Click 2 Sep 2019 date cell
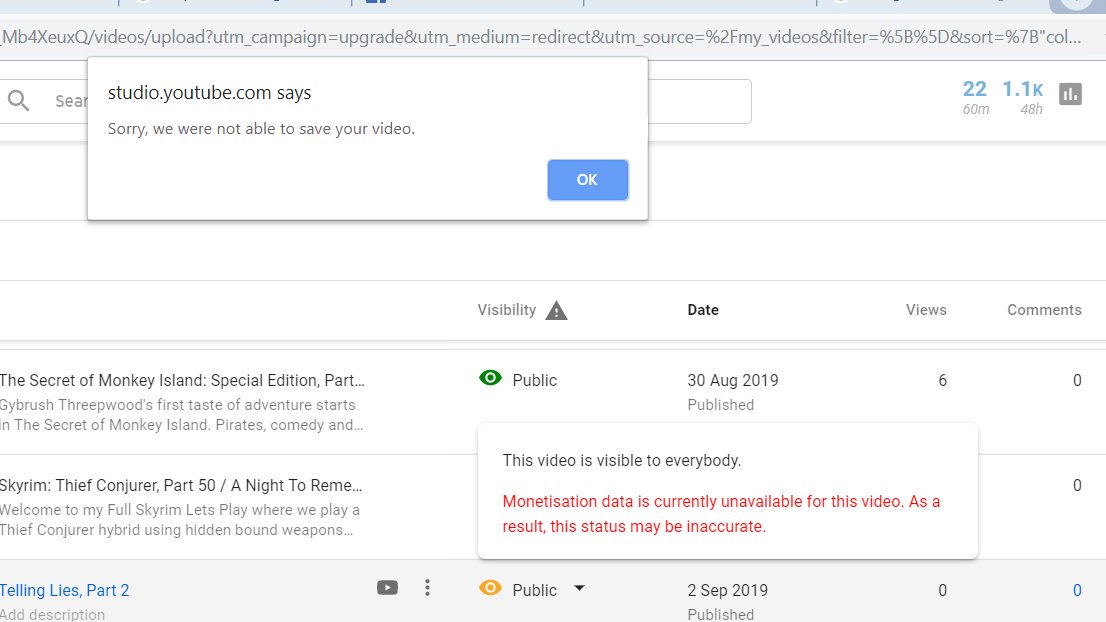Viewport: 1106px width, 622px height. 728,590
